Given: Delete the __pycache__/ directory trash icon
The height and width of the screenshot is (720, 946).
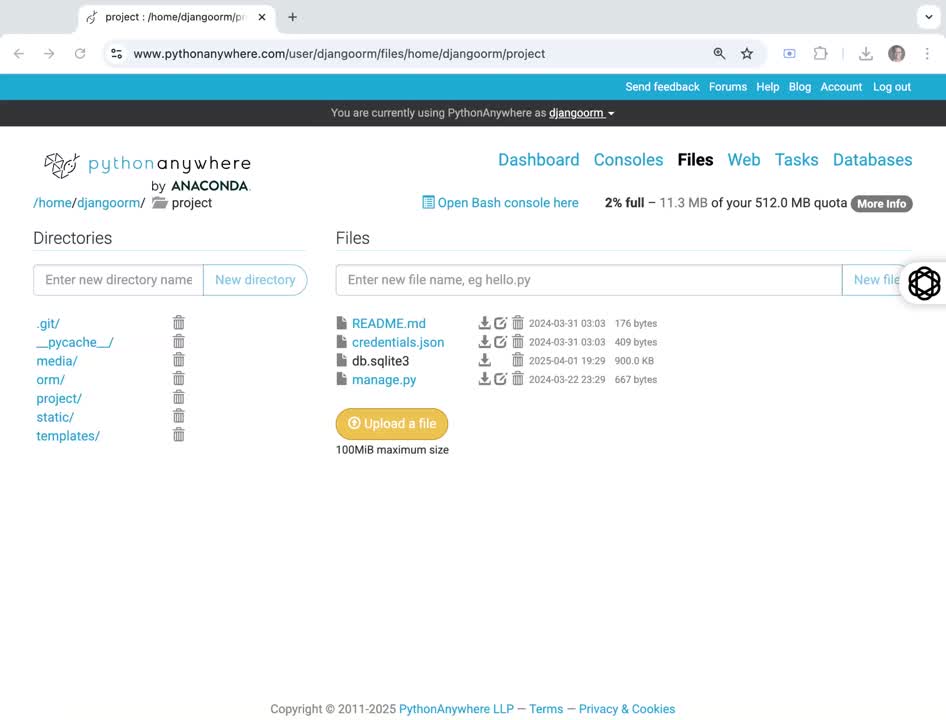Looking at the screenshot, I should click(x=179, y=341).
